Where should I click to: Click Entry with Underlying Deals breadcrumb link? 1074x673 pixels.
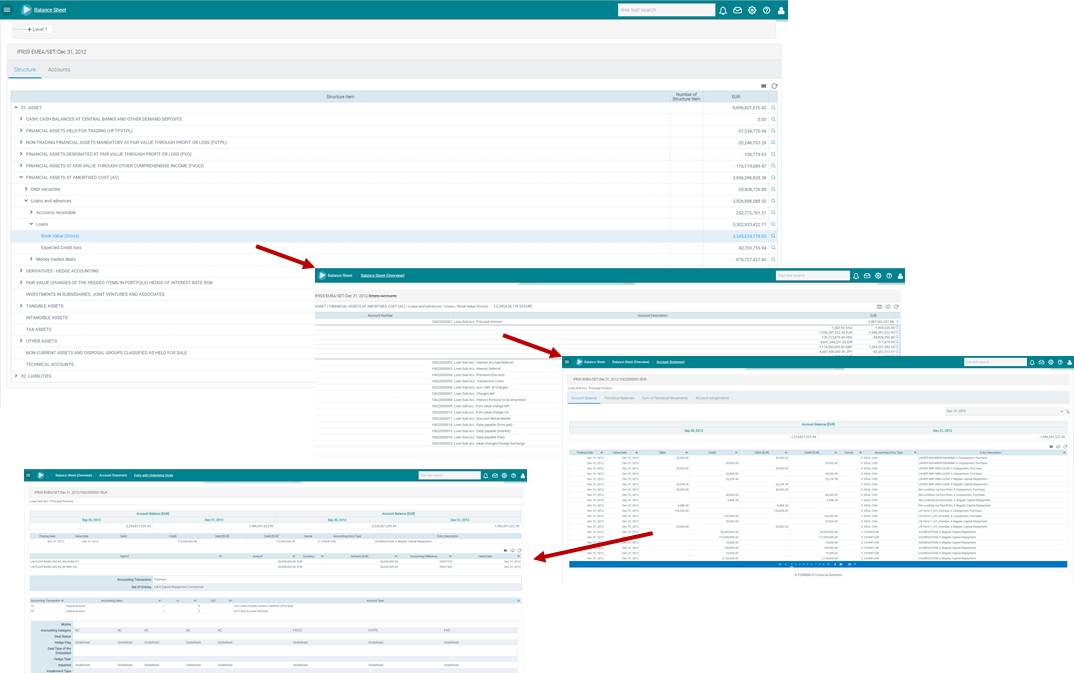coord(153,475)
